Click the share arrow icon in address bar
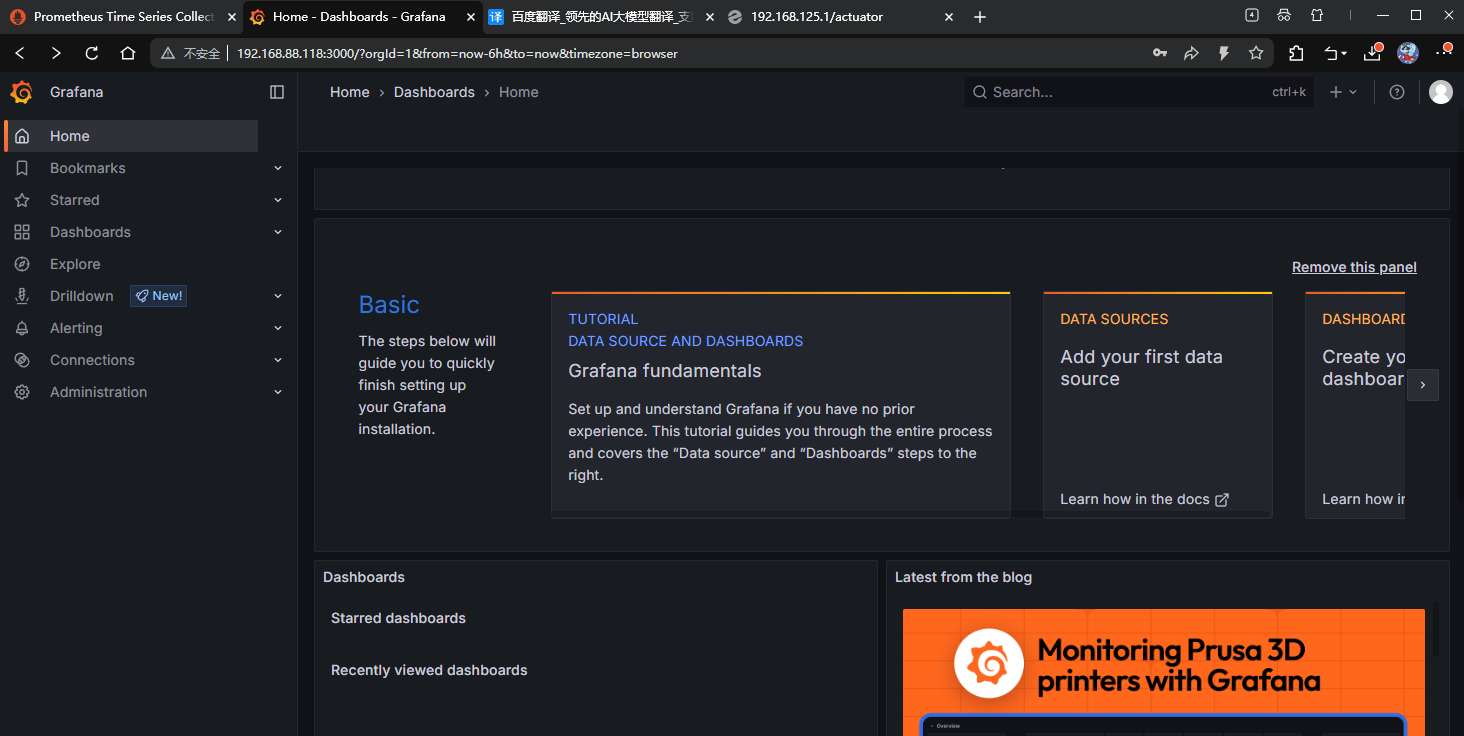This screenshot has height=736, width=1464. [x=1191, y=53]
